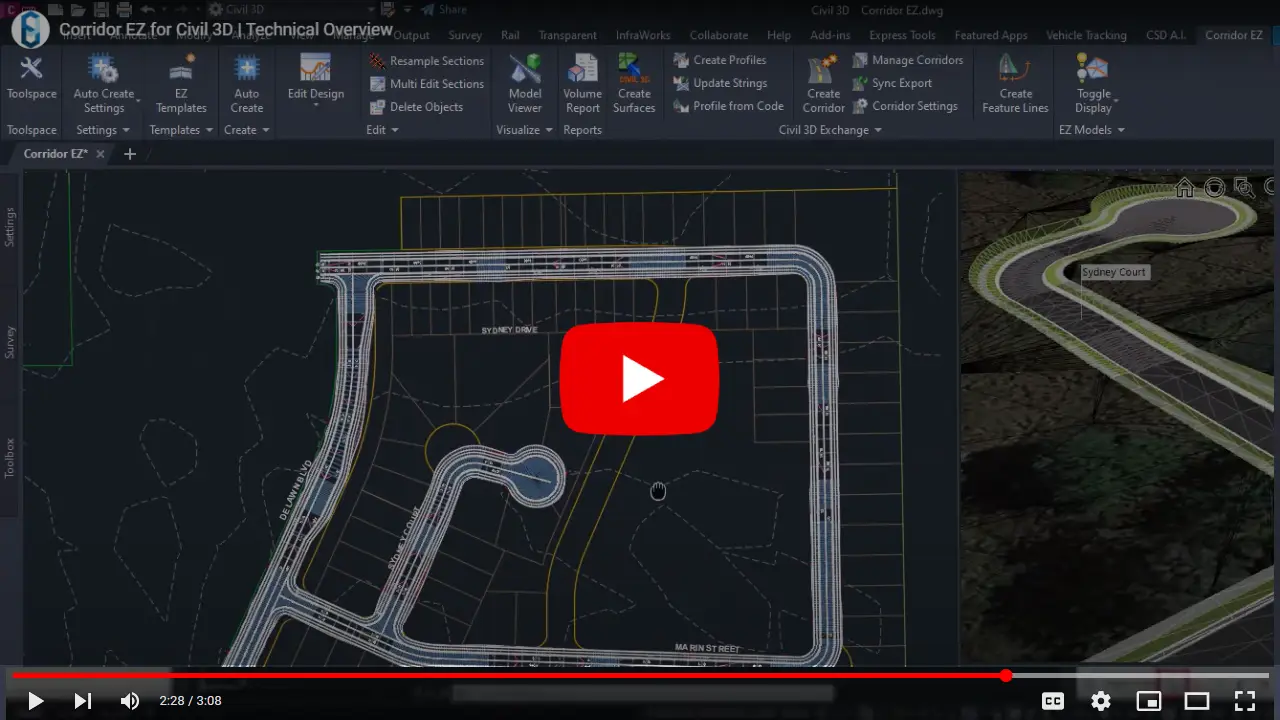Open video player settings gear
The image size is (1280, 720).
1101,701
